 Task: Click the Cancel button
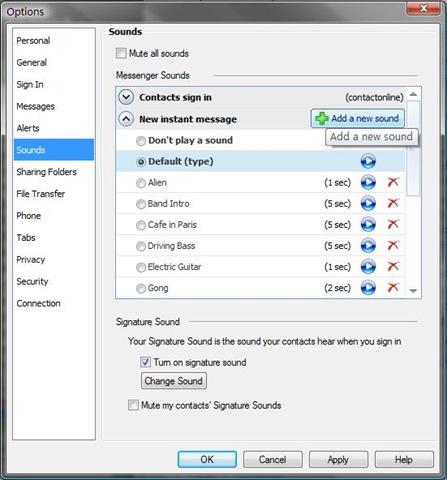pyautogui.click(x=273, y=459)
